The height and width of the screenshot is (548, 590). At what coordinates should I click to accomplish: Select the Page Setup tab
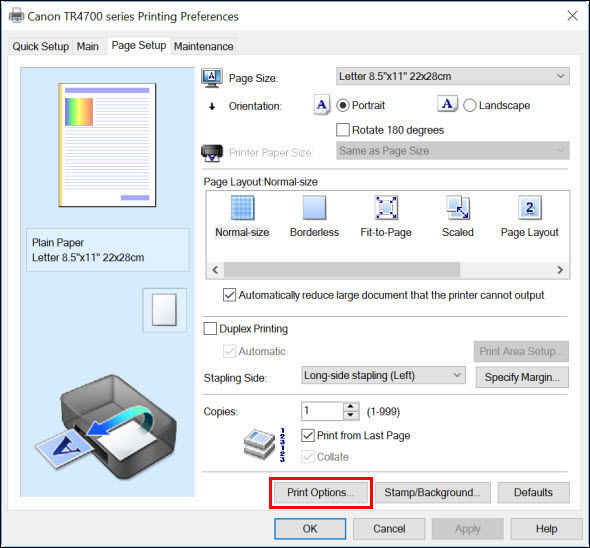(139, 46)
